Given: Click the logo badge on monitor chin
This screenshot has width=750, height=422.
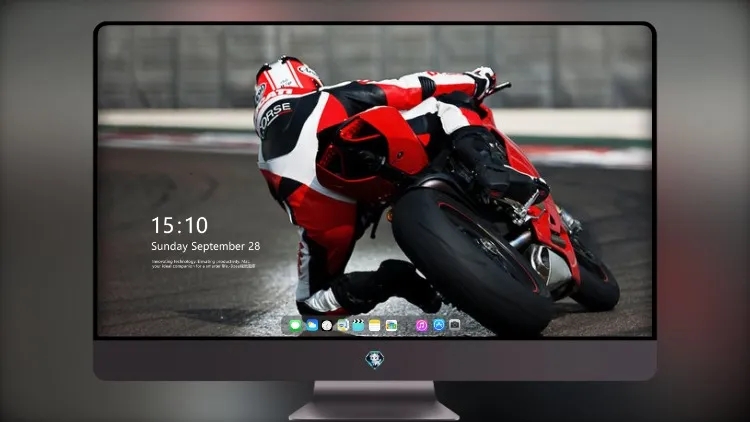Looking at the screenshot, I should coord(375,359).
